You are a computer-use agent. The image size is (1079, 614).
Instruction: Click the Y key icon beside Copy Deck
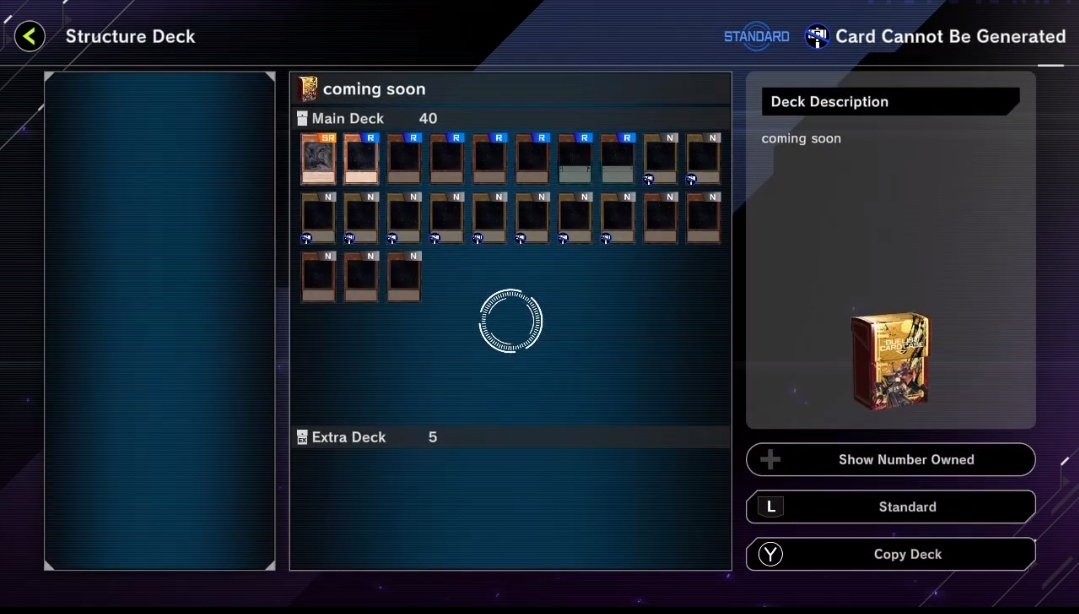pos(771,554)
